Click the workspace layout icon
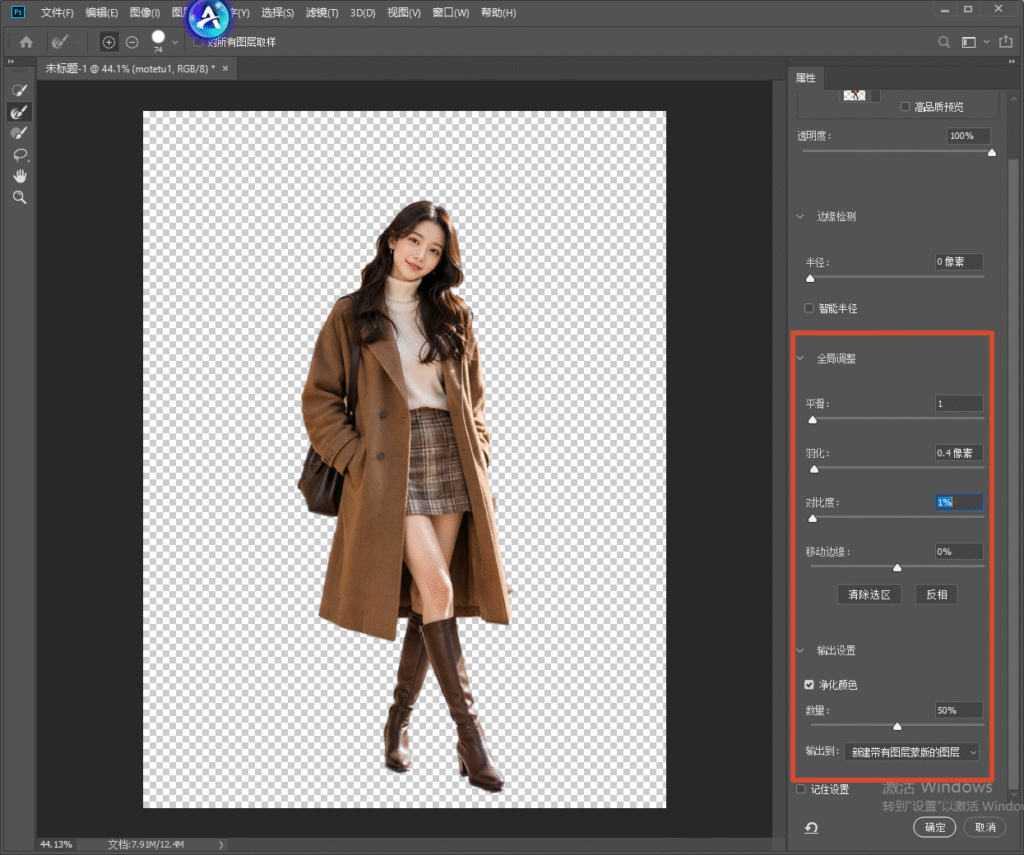 968,42
